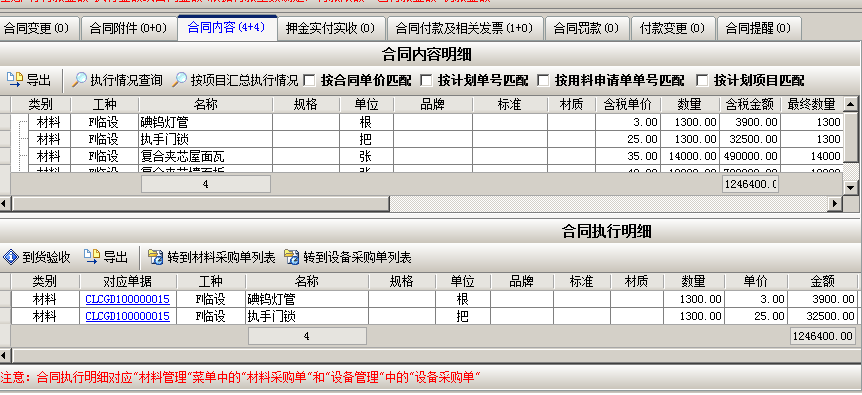This screenshot has width=862, height=395.
Task: Click 转到设备采购单列表 button label
Action: [x=357, y=257]
